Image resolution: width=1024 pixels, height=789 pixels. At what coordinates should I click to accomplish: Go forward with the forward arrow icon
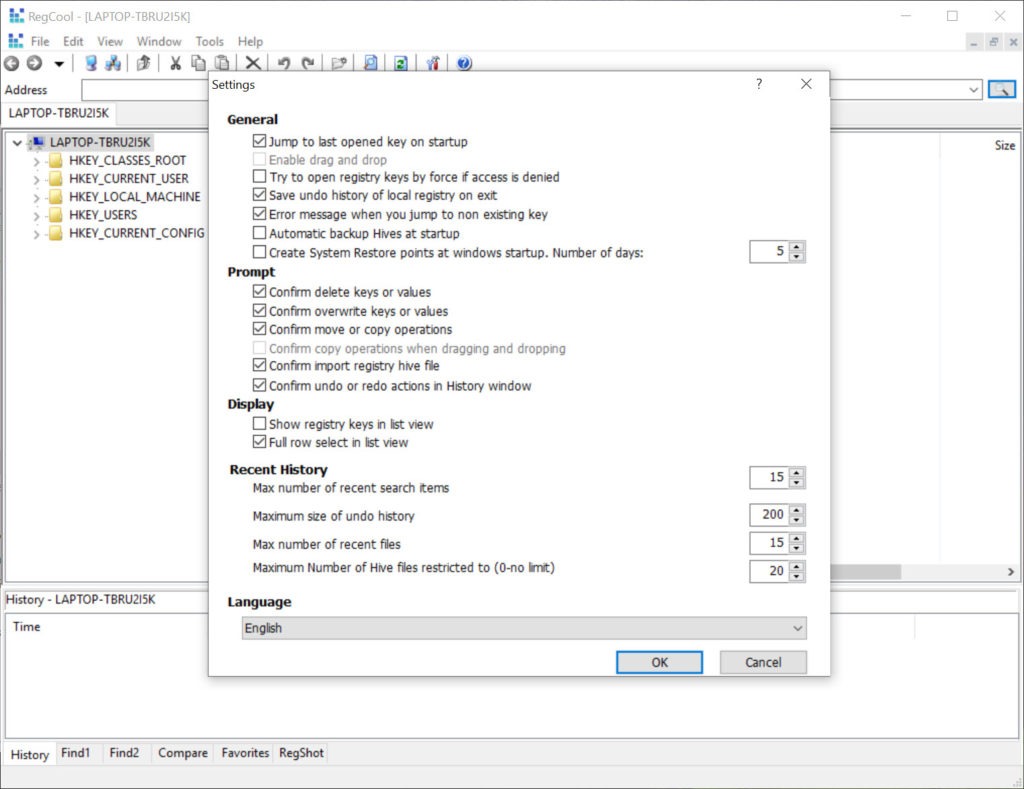click(x=35, y=63)
